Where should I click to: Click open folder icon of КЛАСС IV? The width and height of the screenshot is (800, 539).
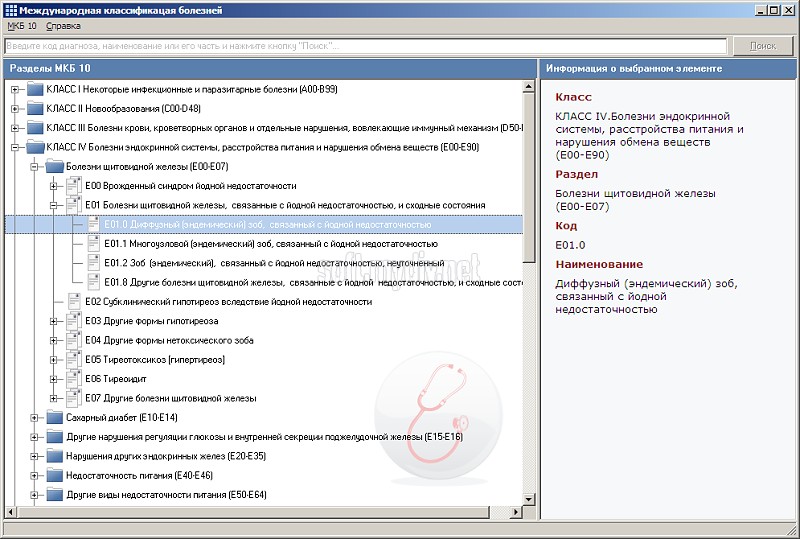pos(35,148)
